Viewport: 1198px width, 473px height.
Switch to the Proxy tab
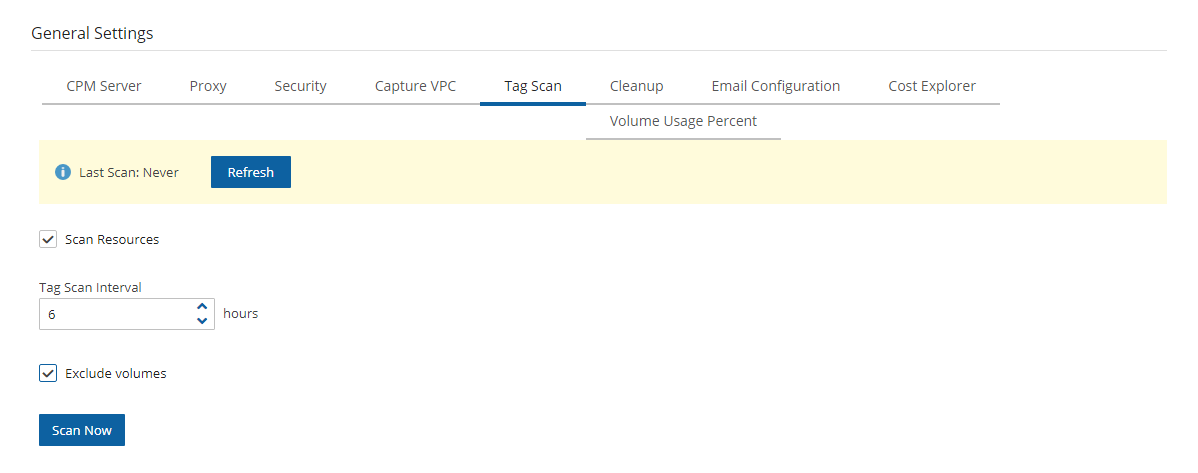pyautogui.click(x=208, y=86)
